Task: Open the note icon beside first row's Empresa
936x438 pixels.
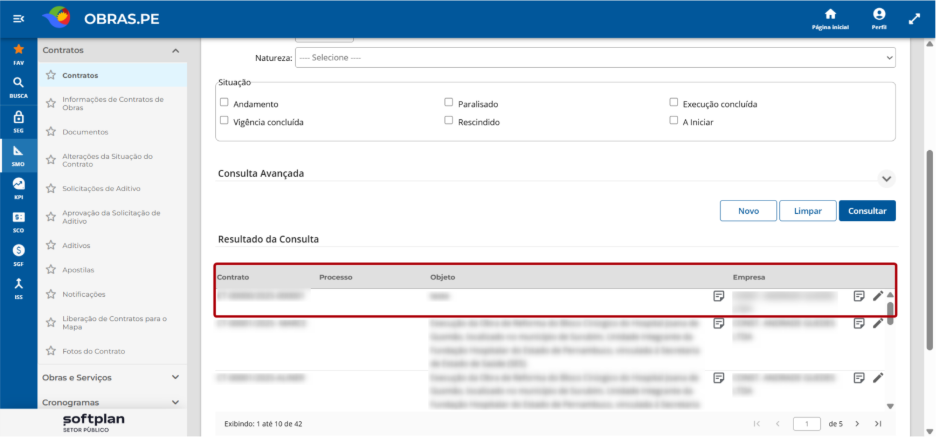Action: [859, 295]
